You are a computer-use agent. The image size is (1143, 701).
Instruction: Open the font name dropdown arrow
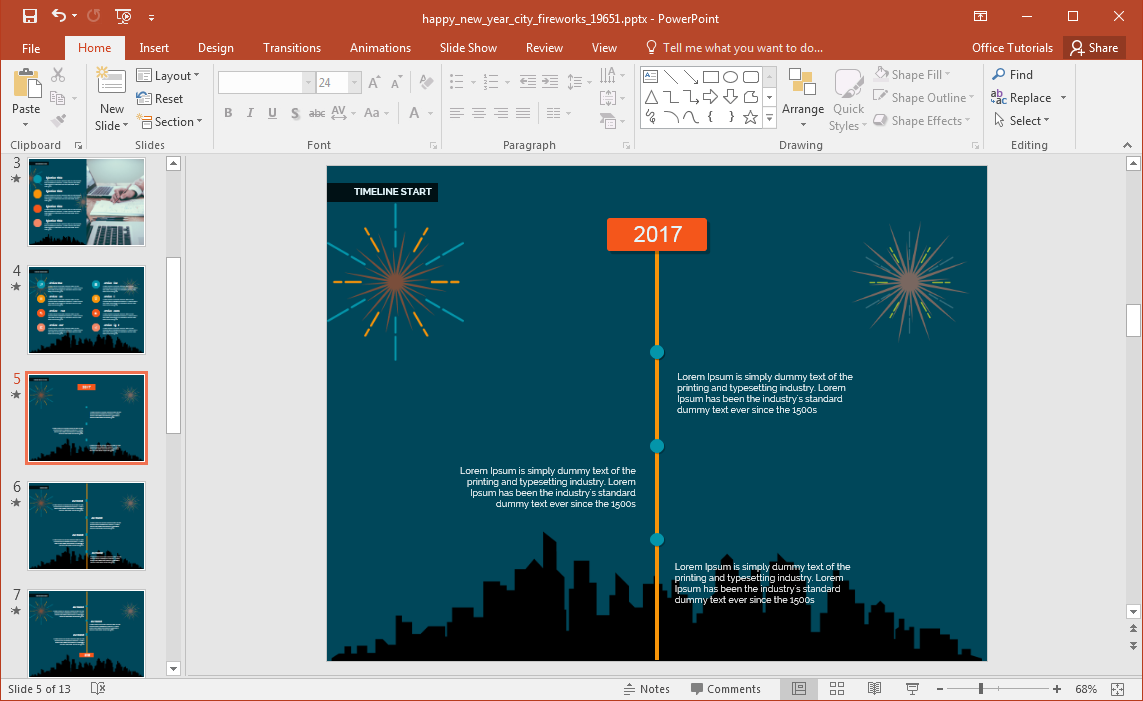308,82
